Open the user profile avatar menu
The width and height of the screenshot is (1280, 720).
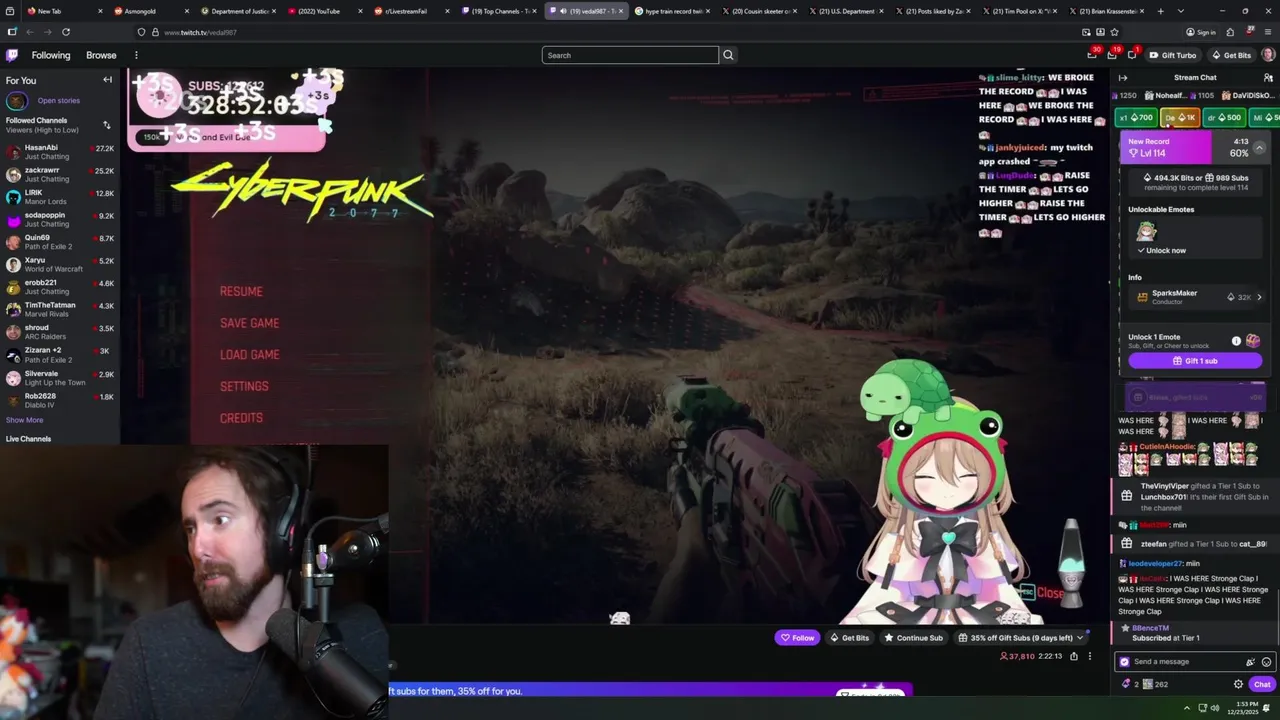(1268, 55)
